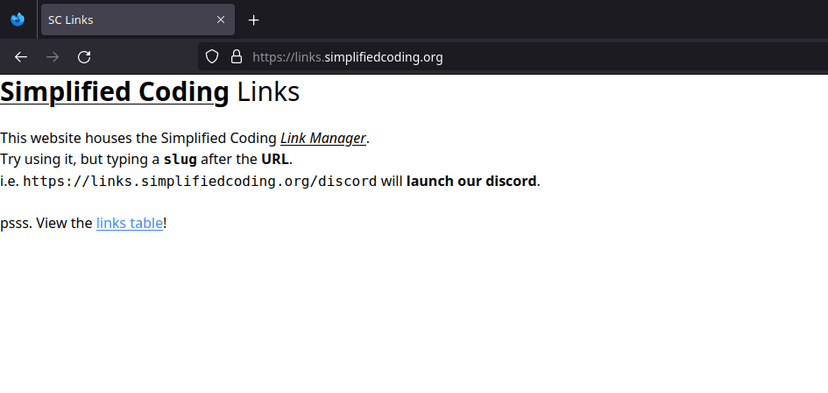This screenshot has height=393, width=828.
Task: Click the word Links in the heading
Action: (268, 92)
